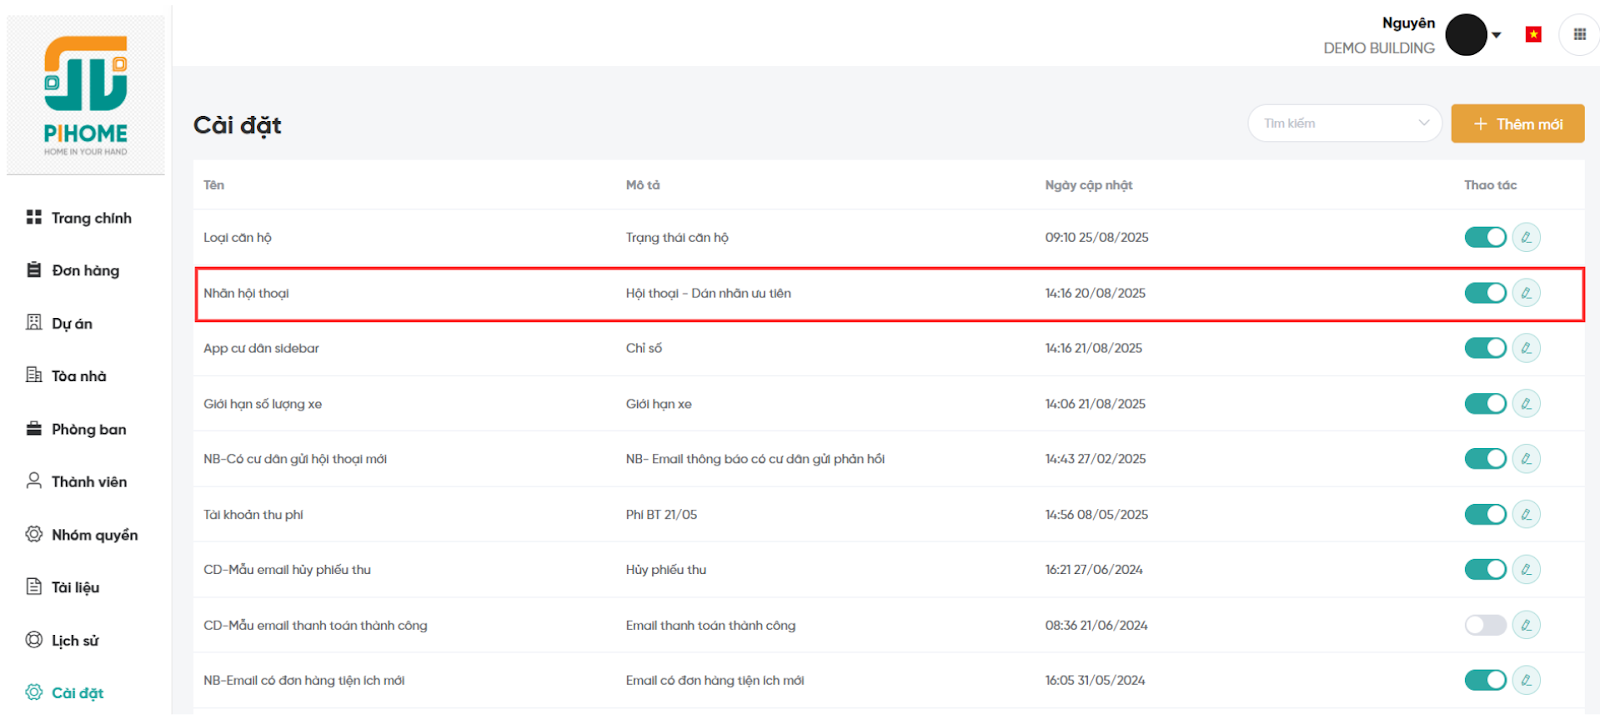
Task: Edit the Nhãn hội thoại setting
Action: 1526,293
